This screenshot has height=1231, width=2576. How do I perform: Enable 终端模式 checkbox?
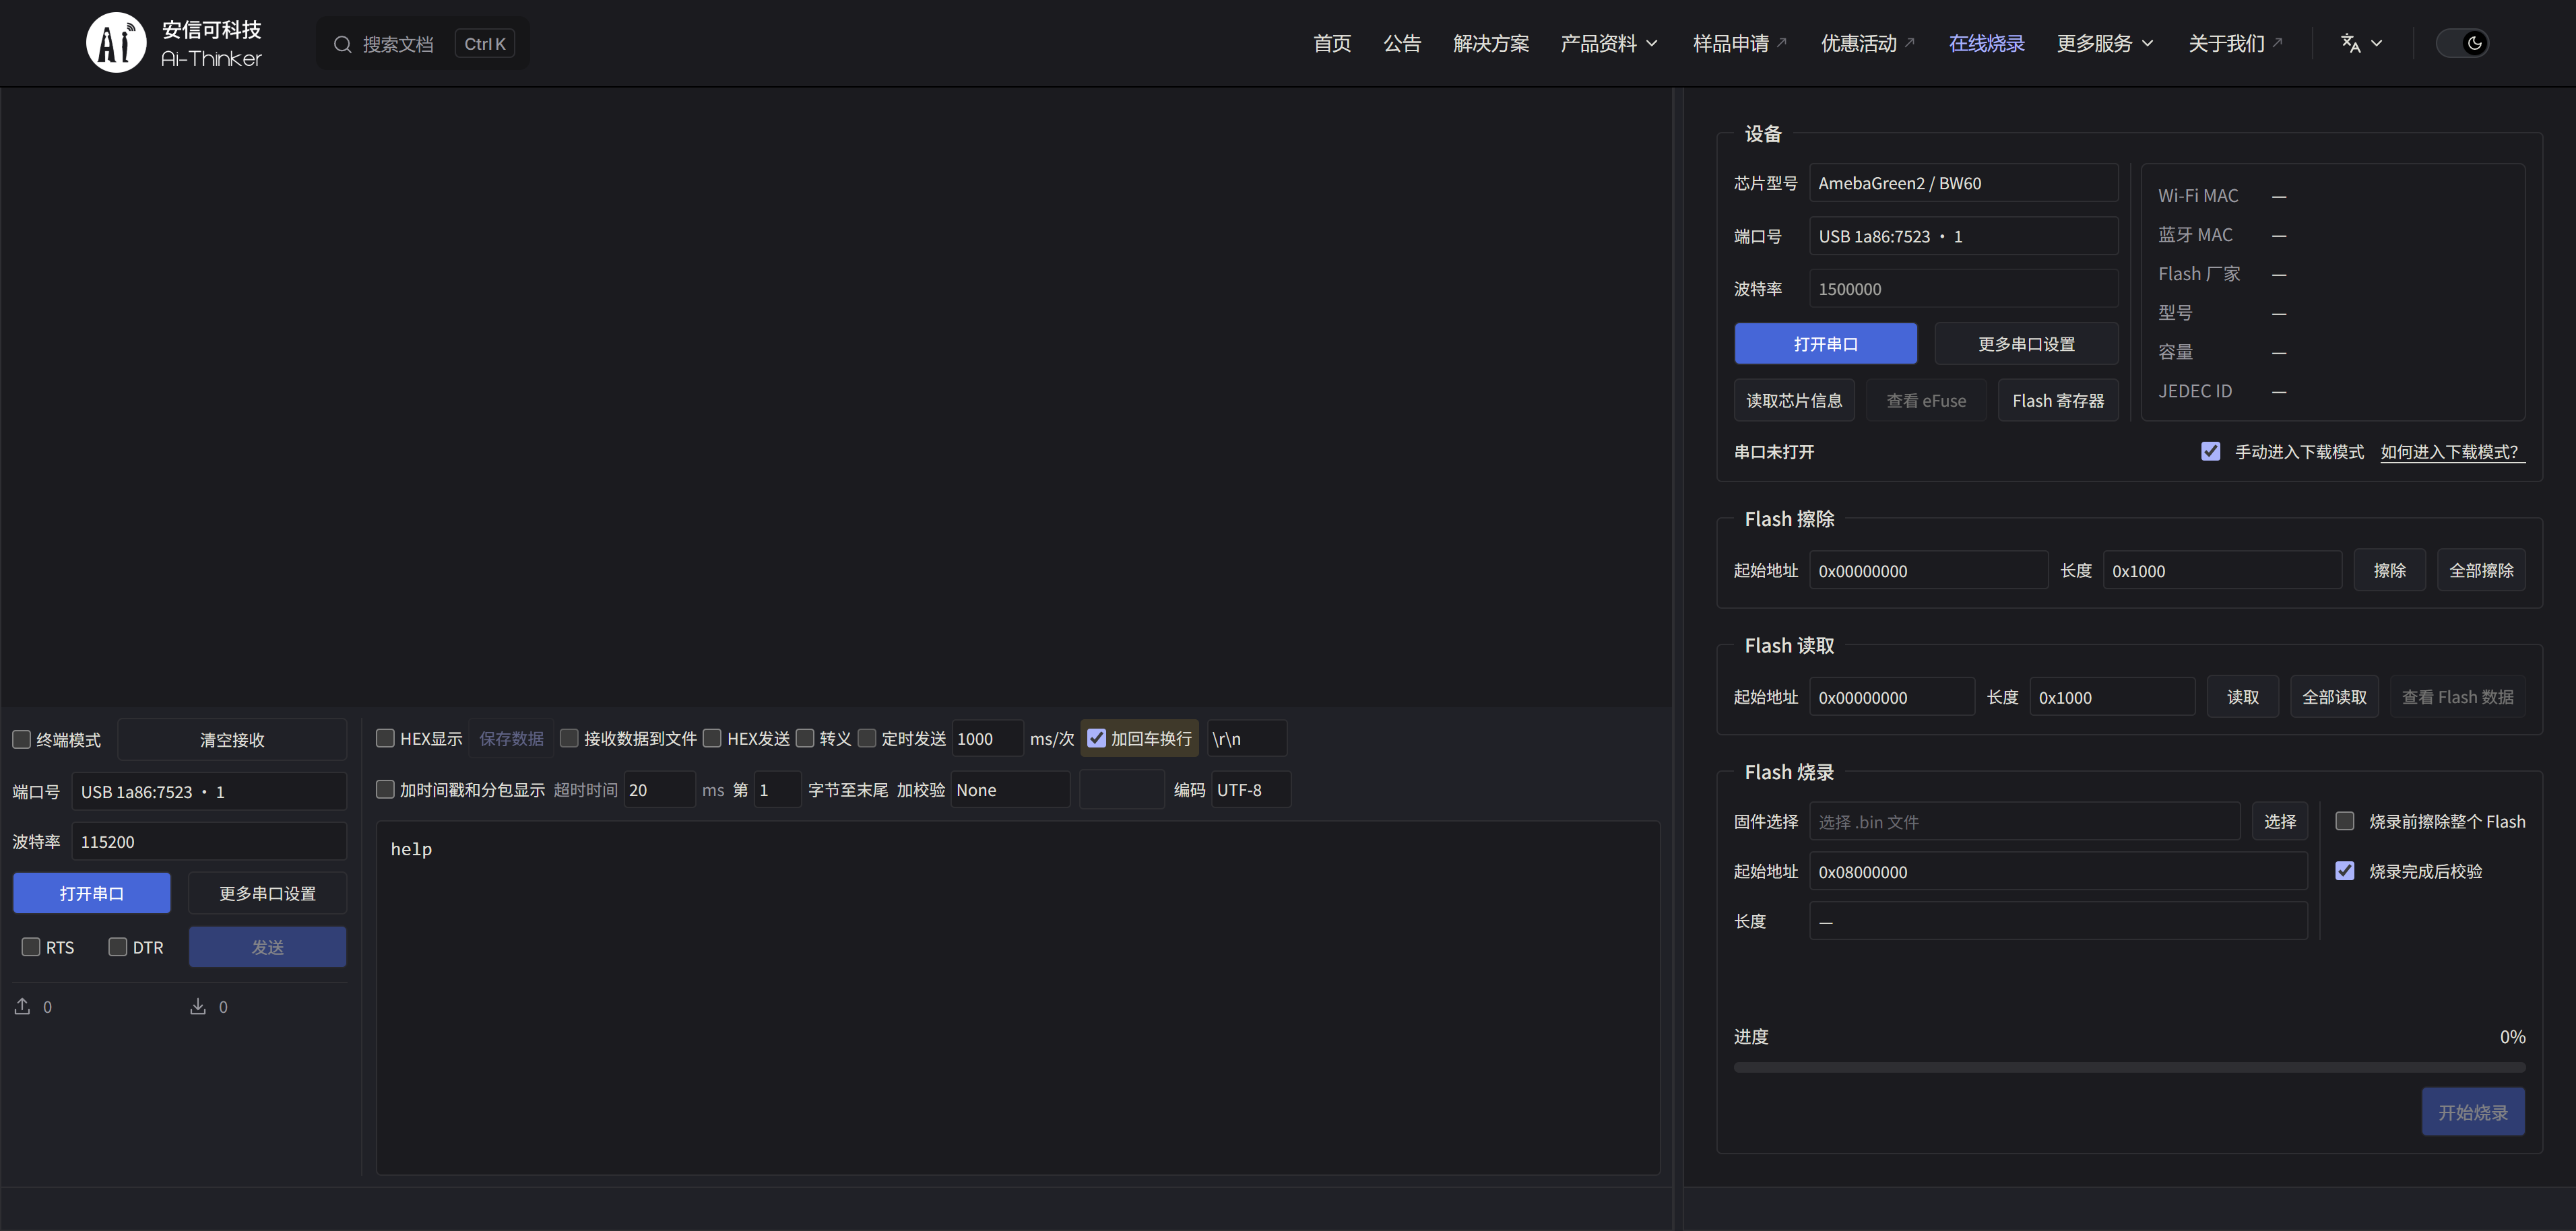pyautogui.click(x=21, y=739)
